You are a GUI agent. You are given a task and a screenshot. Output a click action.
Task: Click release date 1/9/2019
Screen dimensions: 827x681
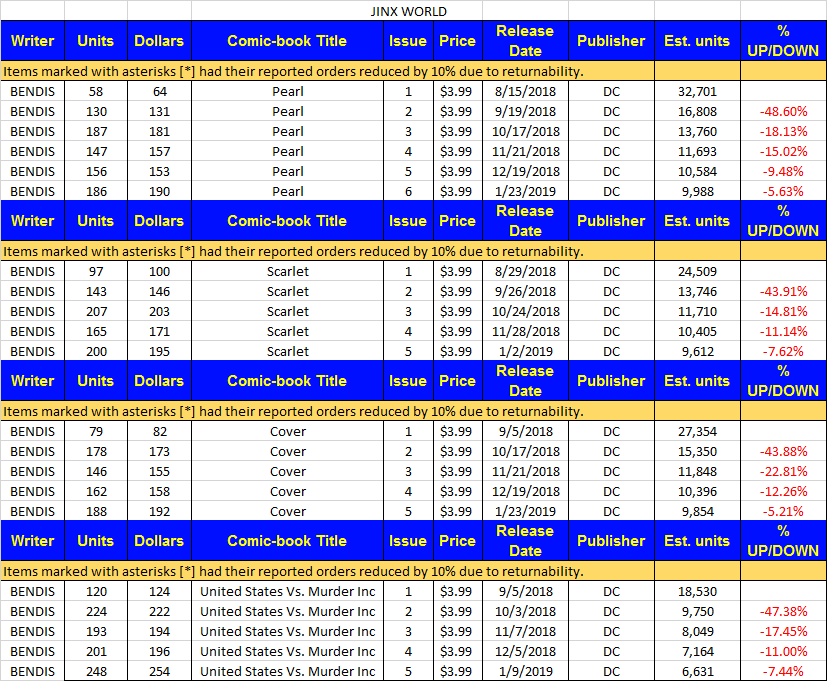click(x=525, y=672)
